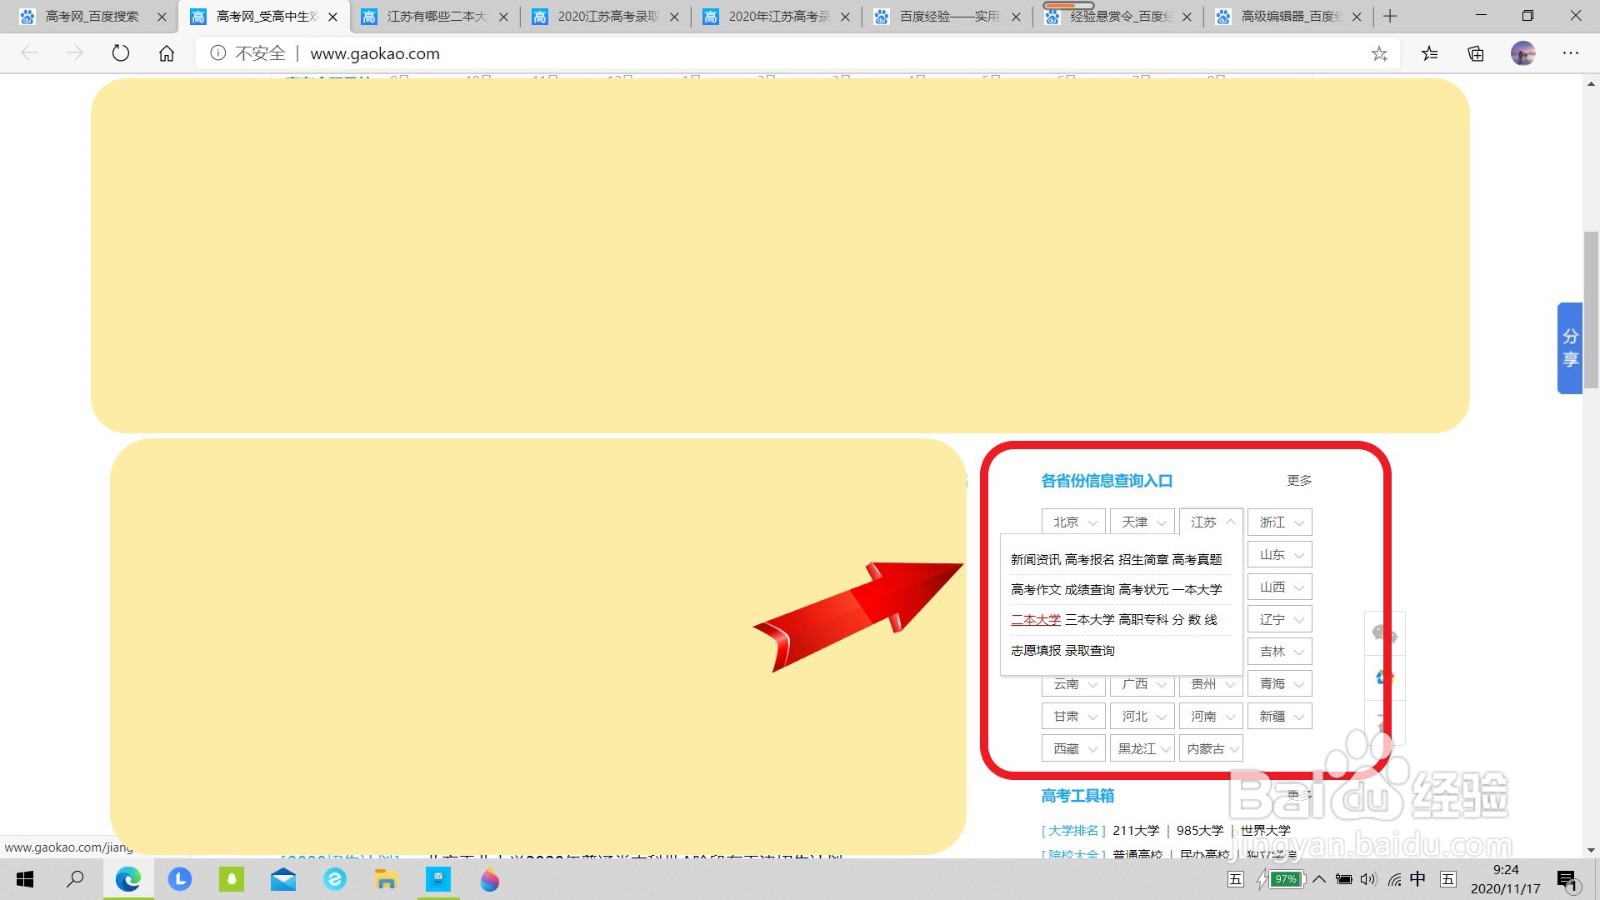Open the 高考真题 link in the 江苏 menu

click(x=1197, y=560)
